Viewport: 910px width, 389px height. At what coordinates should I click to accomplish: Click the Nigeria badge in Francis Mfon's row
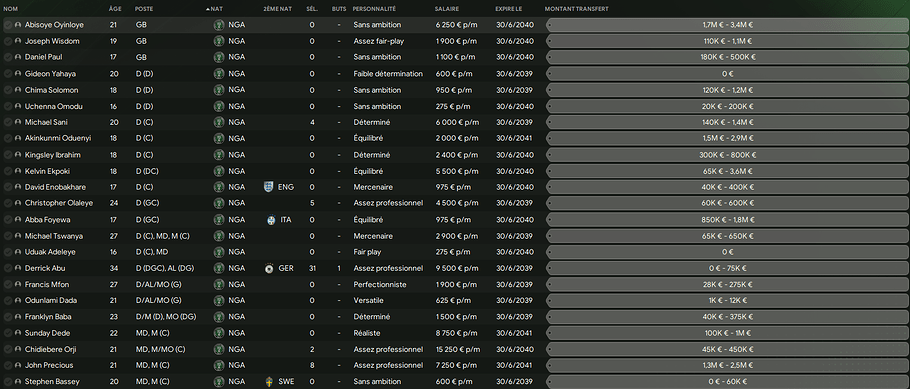(219, 284)
